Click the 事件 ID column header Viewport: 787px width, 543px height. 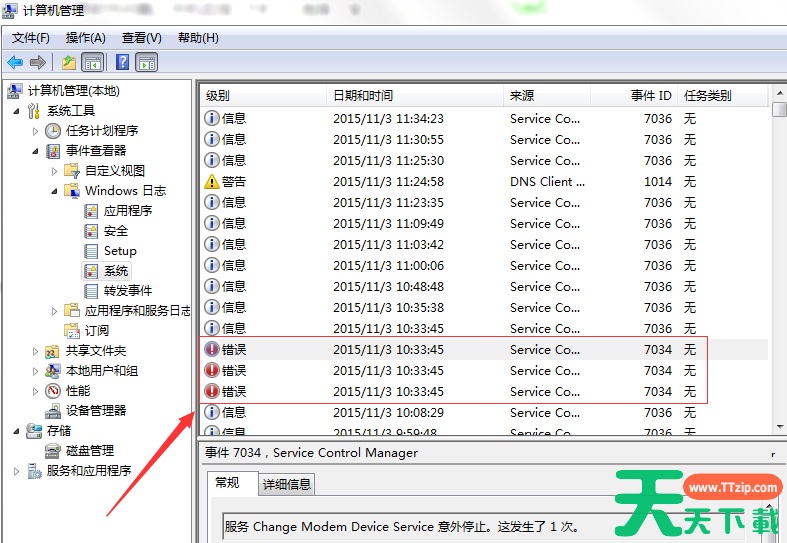coord(650,96)
